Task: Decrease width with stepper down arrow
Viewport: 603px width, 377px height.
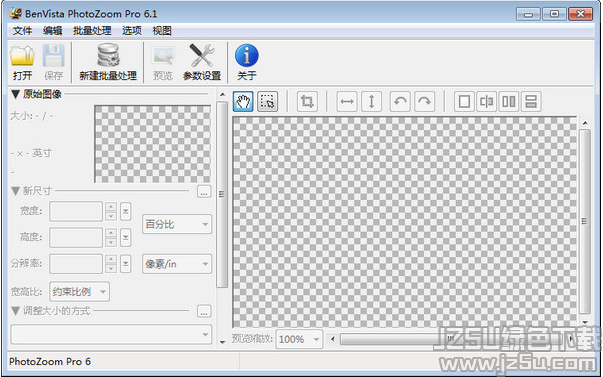Action: 111,216
